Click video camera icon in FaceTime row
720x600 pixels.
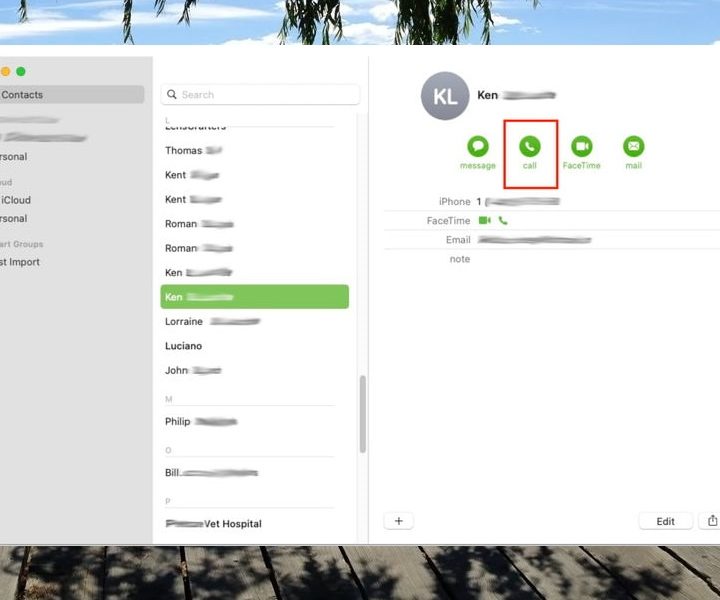tap(485, 220)
